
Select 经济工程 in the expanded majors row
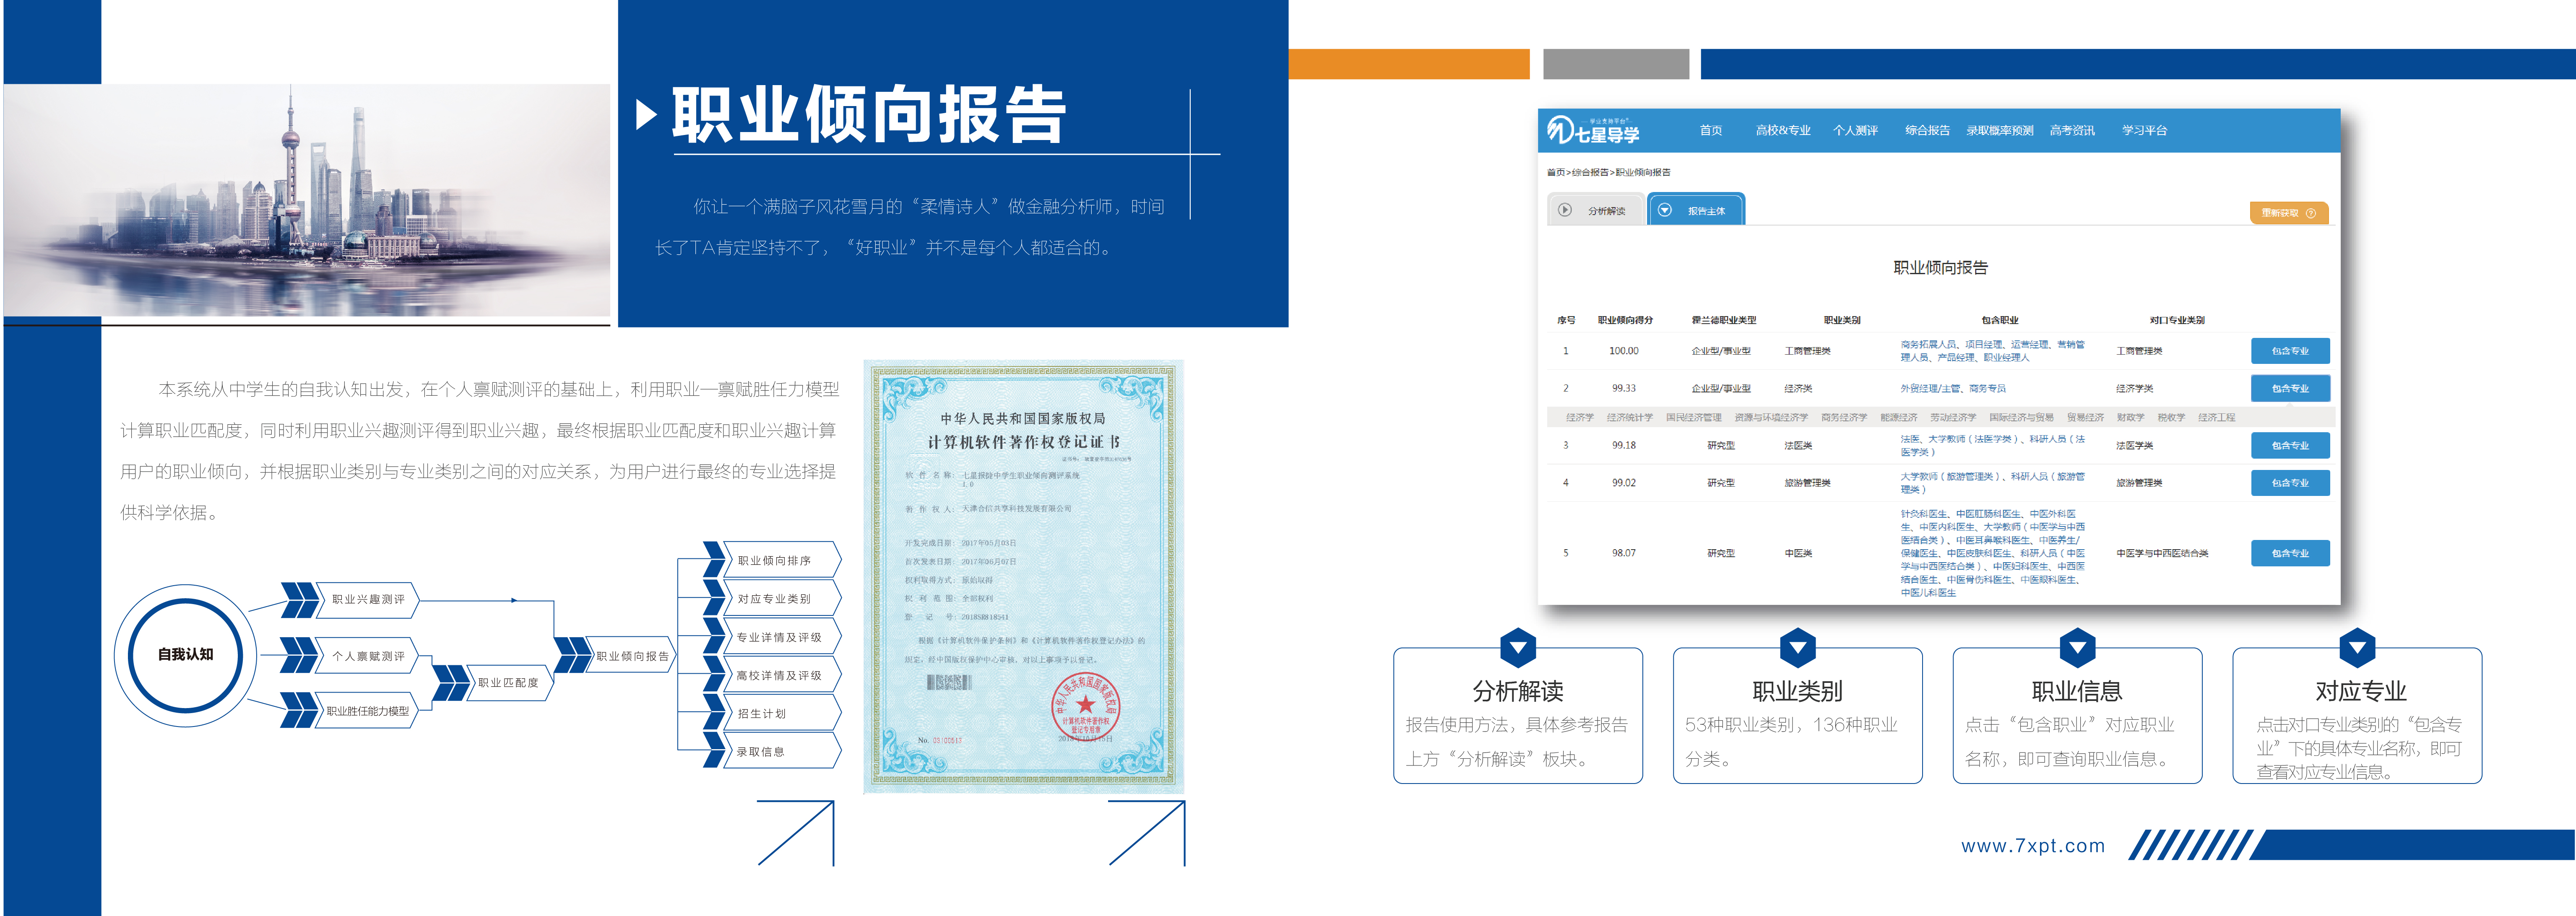tap(2216, 417)
